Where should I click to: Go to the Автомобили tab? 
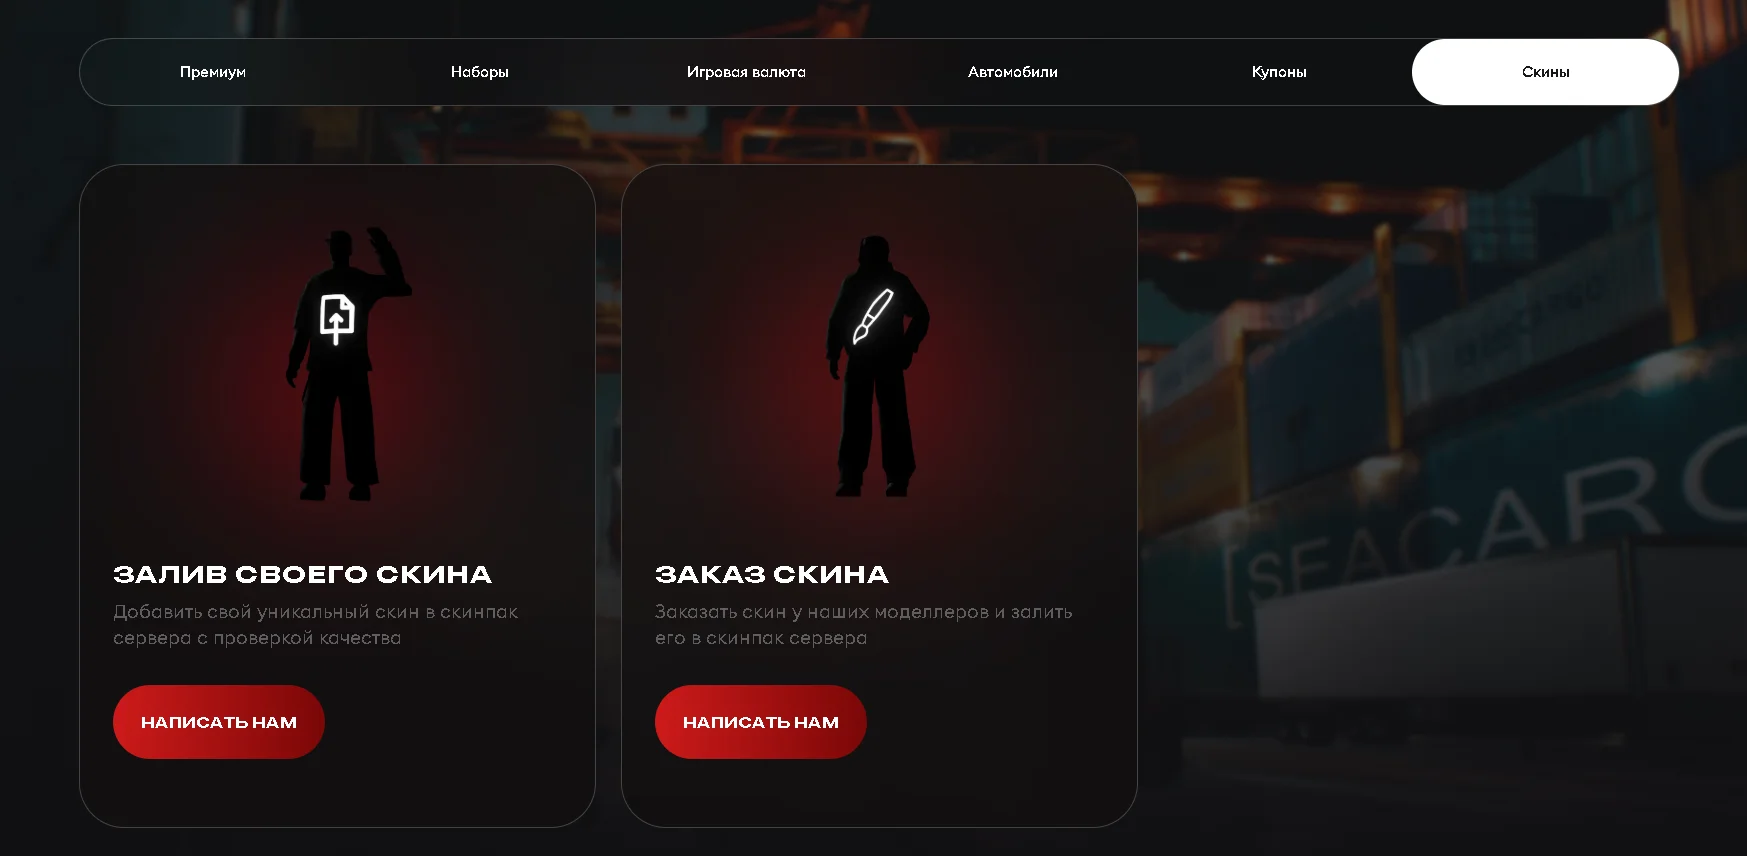tap(1013, 72)
